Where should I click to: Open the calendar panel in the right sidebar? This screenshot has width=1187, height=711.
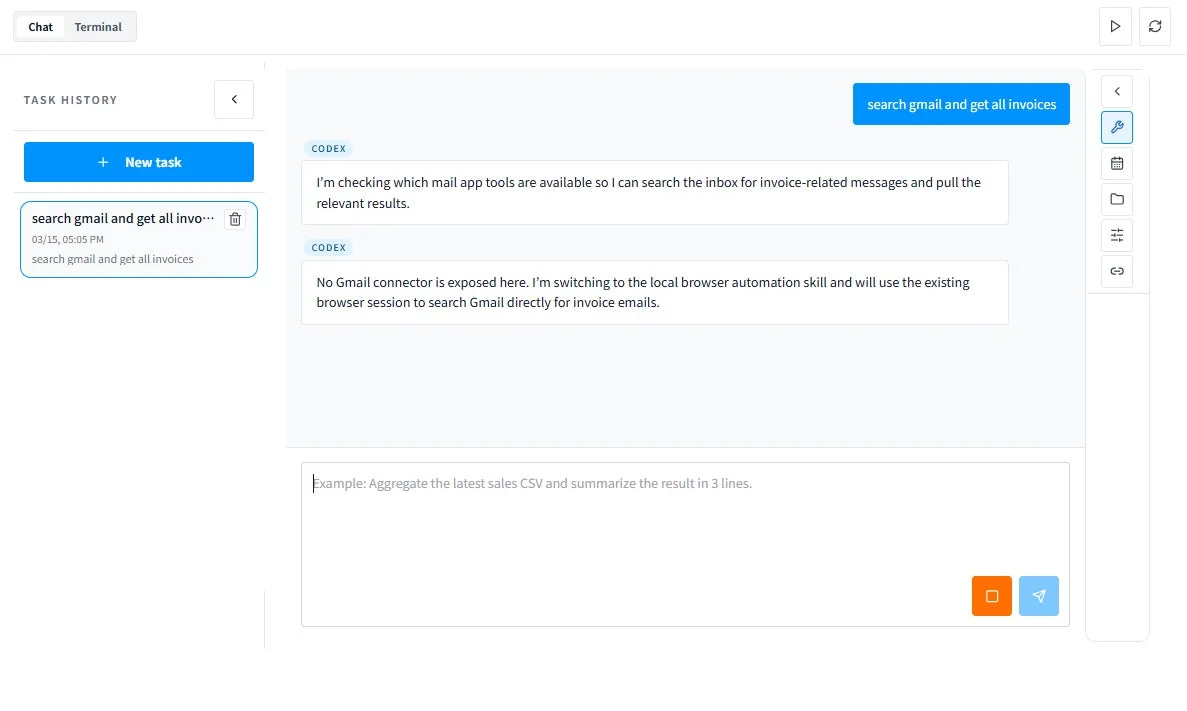coord(1116,163)
